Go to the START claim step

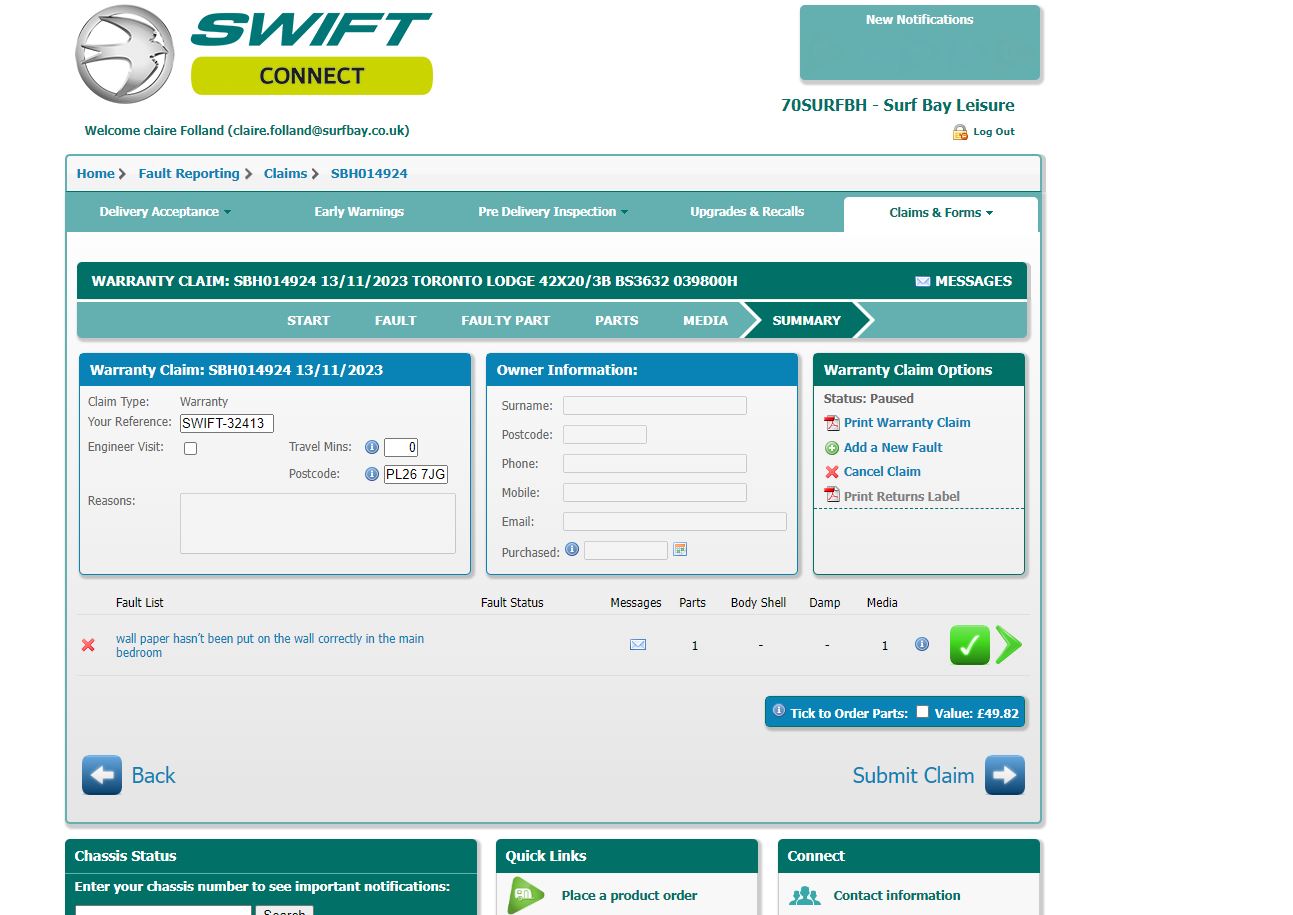[308, 321]
